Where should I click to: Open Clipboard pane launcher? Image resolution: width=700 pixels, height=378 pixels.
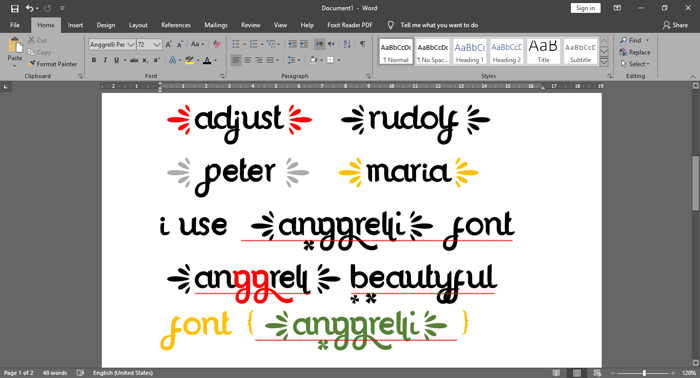tap(80, 76)
